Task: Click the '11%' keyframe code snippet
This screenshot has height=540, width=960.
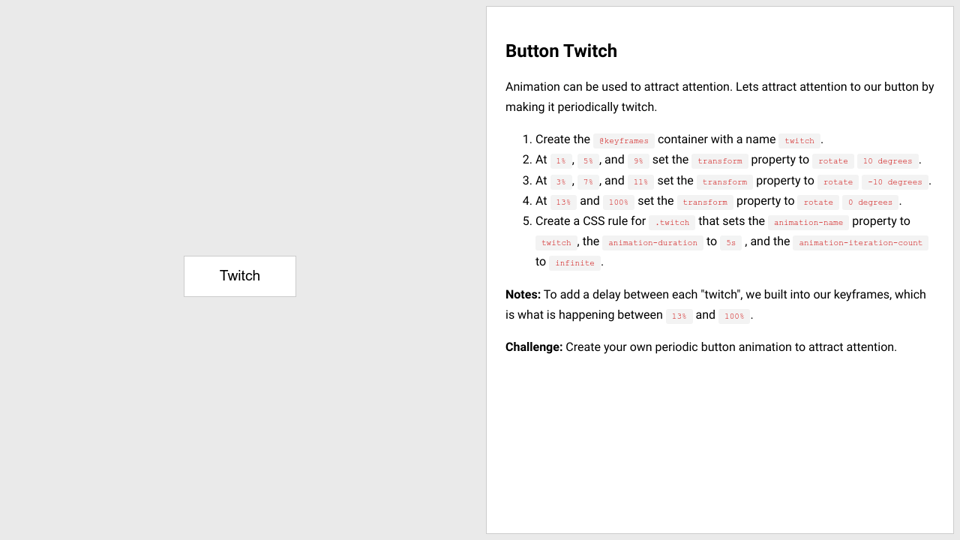Action: [640, 182]
